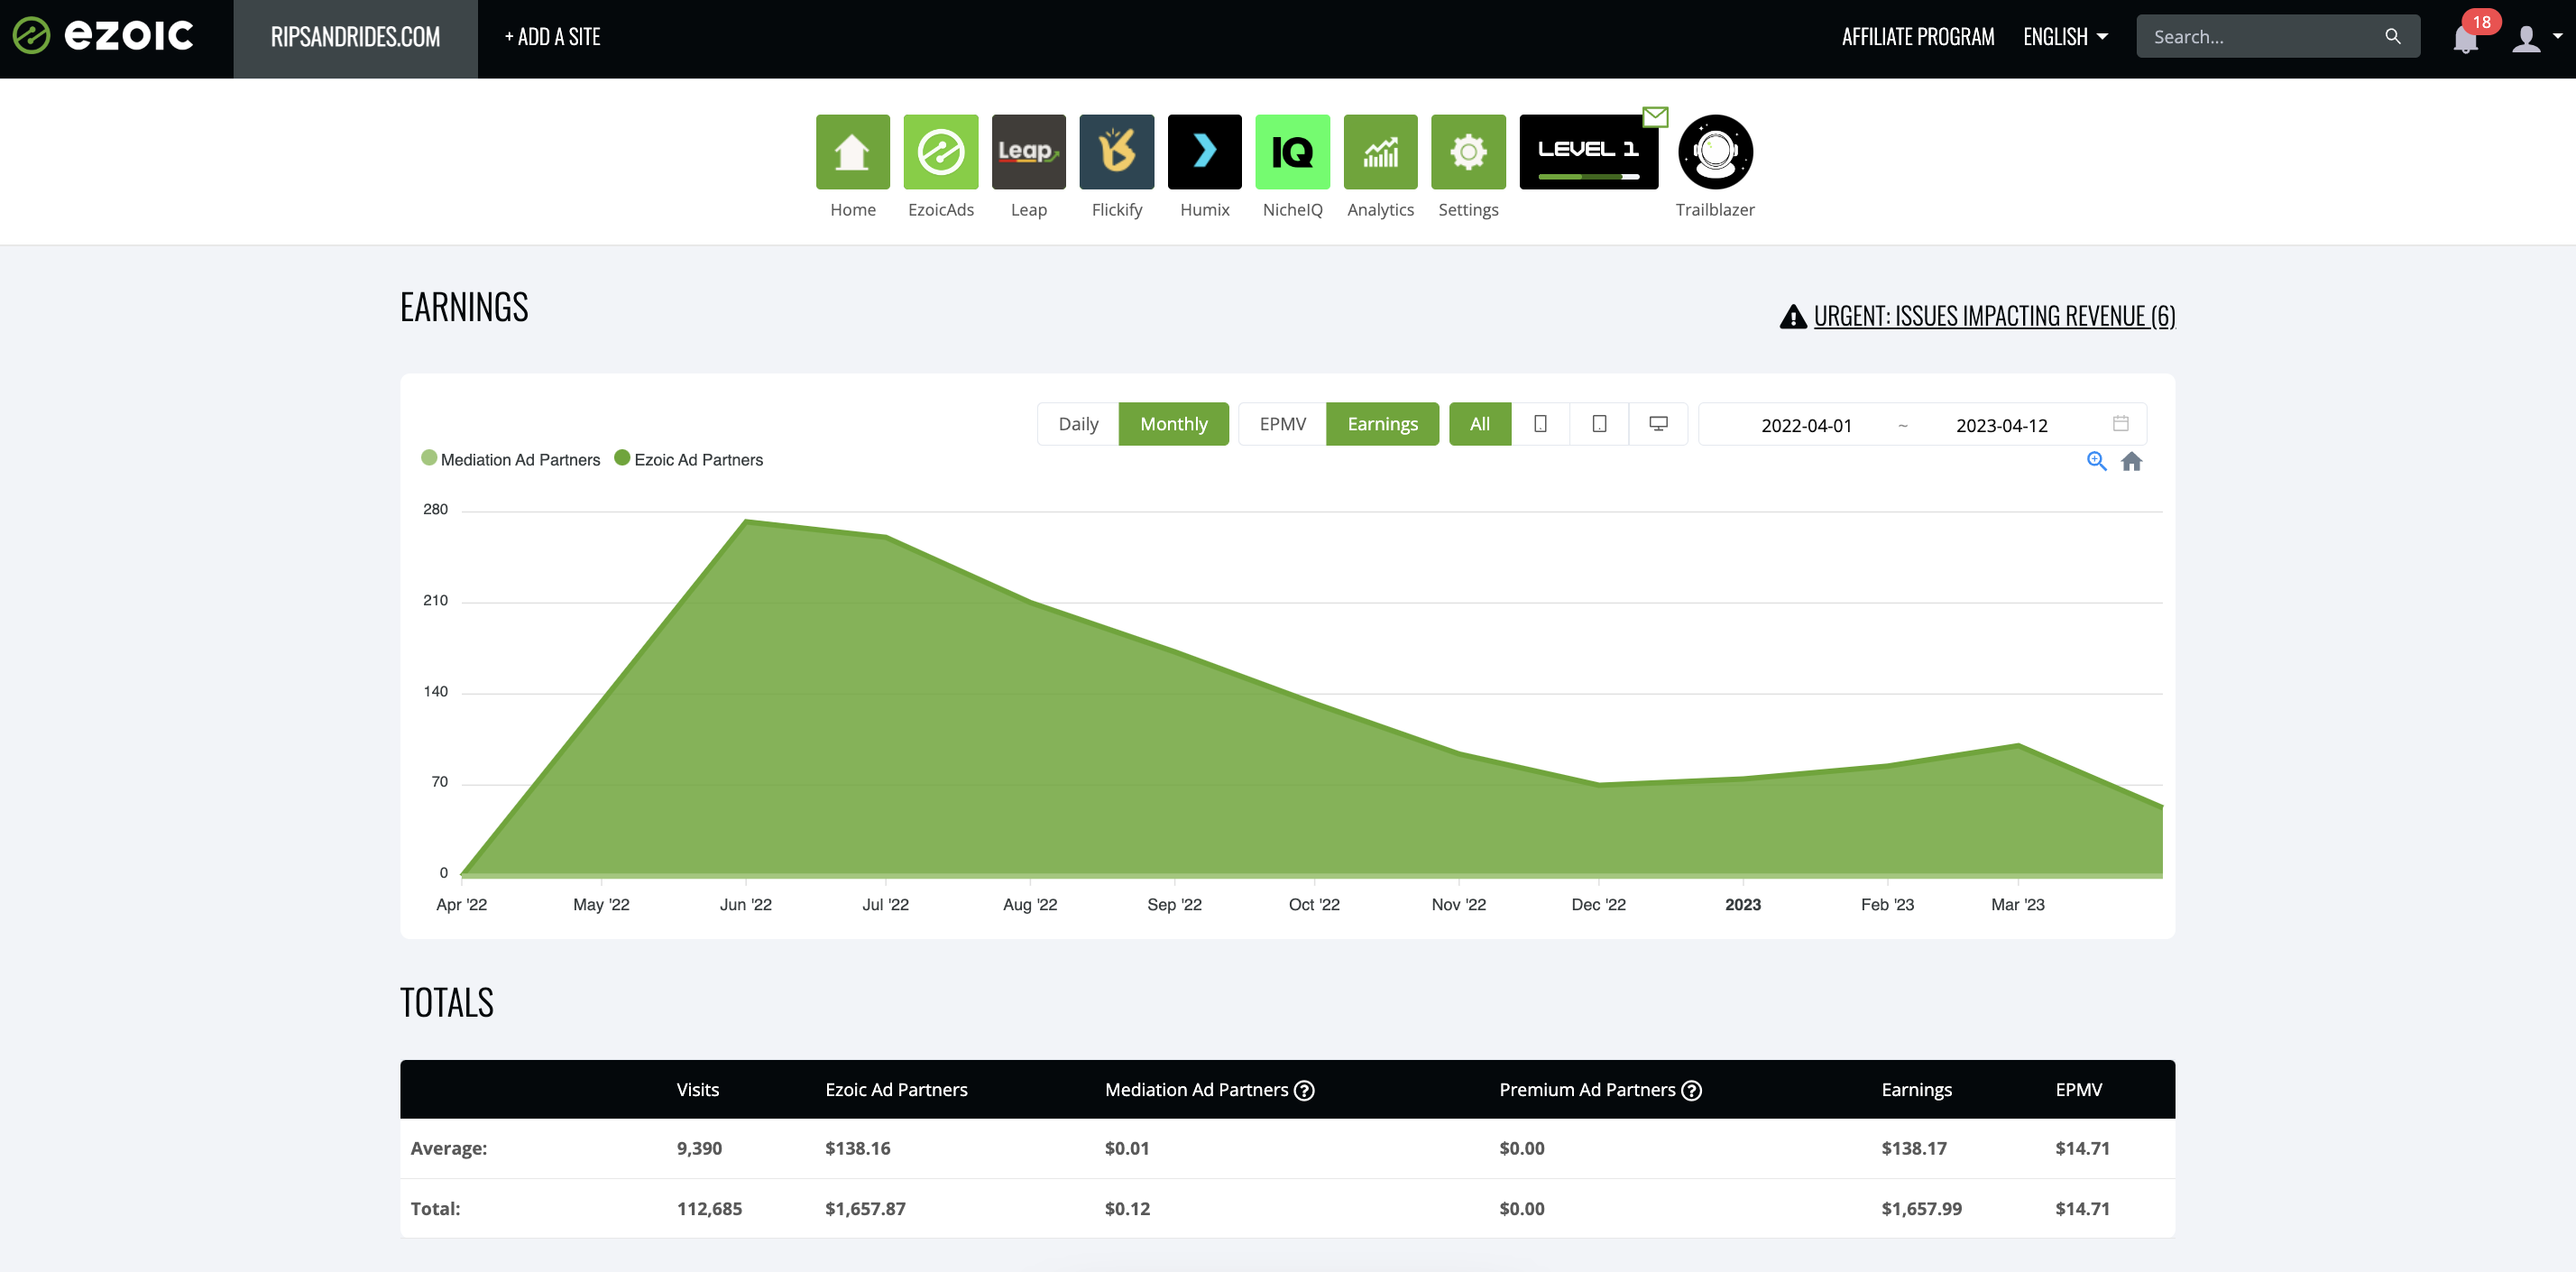This screenshot has width=2576, height=1272.
Task: Open the notifications bell
Action: tap(2465, 38)
